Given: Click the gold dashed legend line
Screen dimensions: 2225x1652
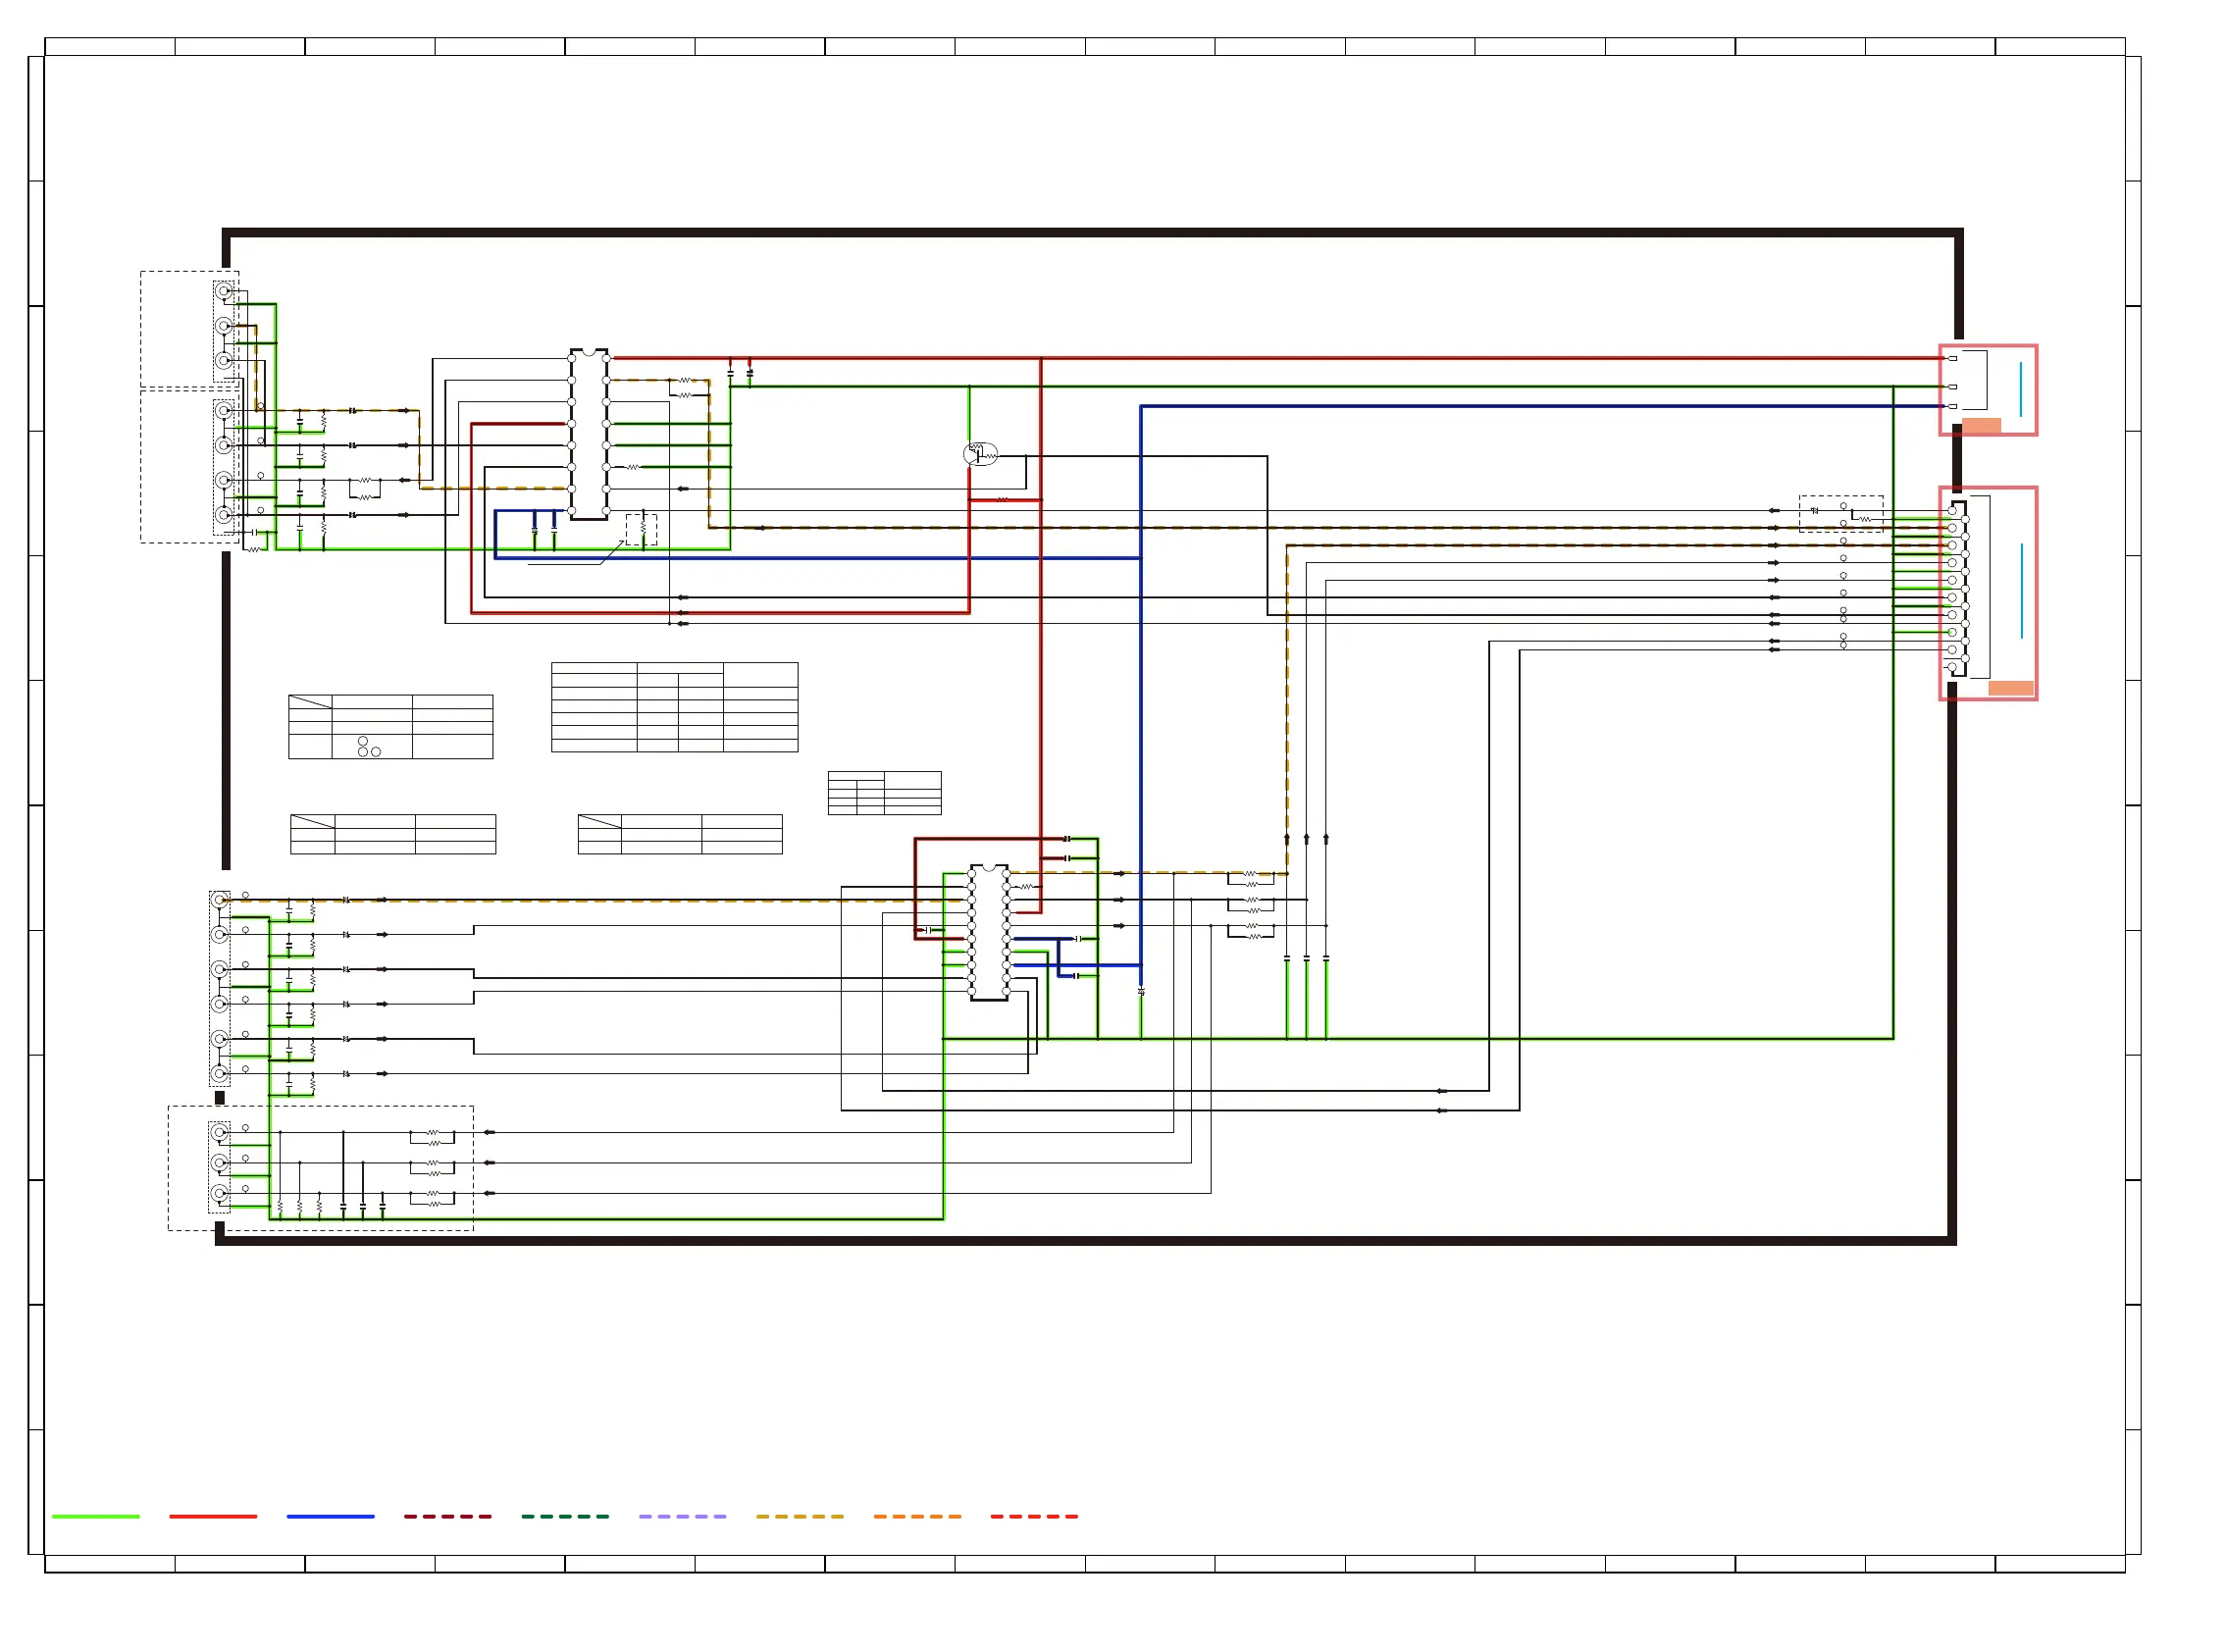Looking at the screenshot, I should tap(799, 1517).
